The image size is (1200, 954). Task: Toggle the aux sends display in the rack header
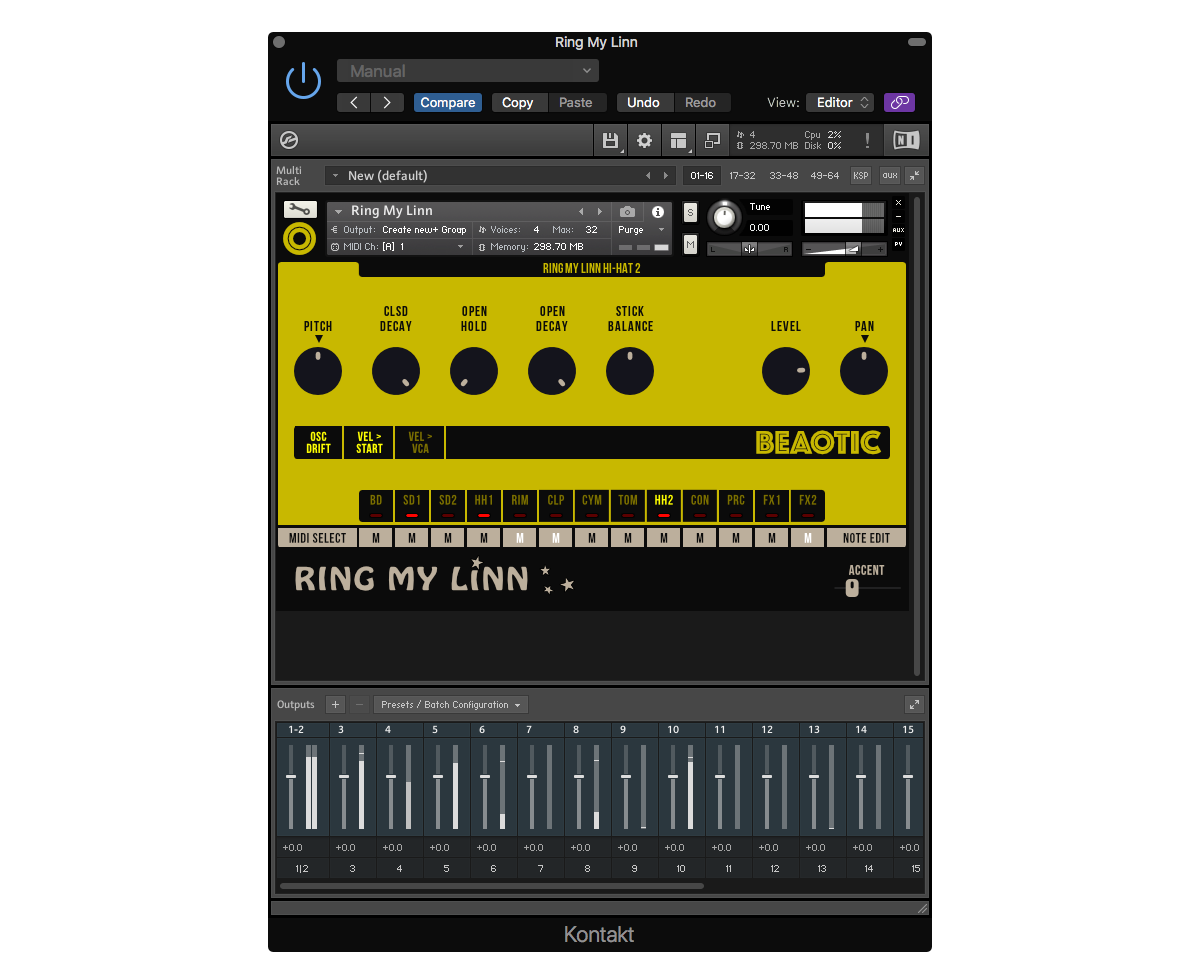coord(890,176)
